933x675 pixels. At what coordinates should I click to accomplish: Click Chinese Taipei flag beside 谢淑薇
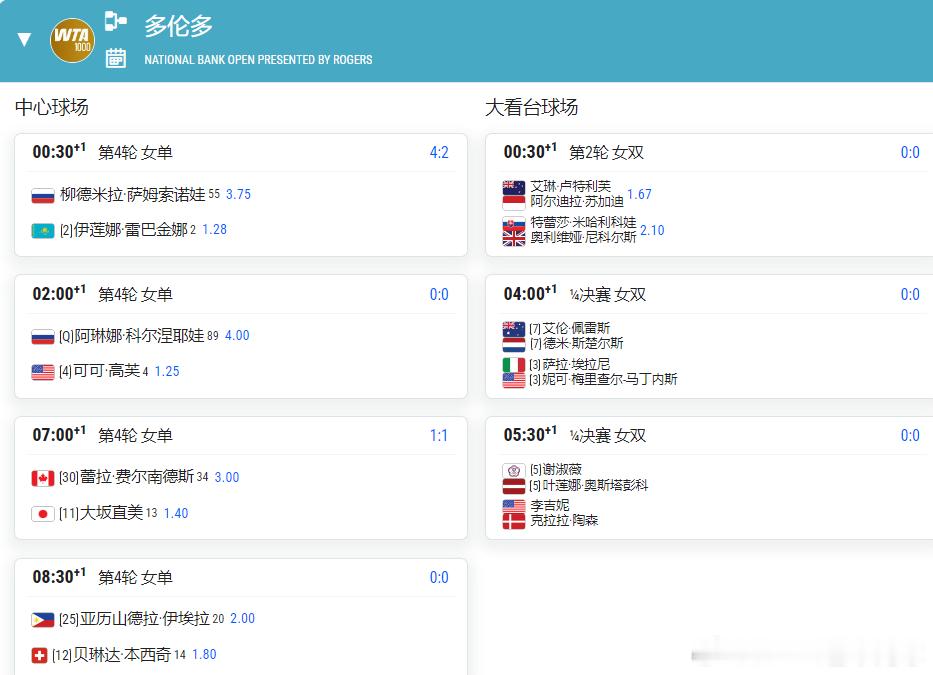tap(514, 470)
